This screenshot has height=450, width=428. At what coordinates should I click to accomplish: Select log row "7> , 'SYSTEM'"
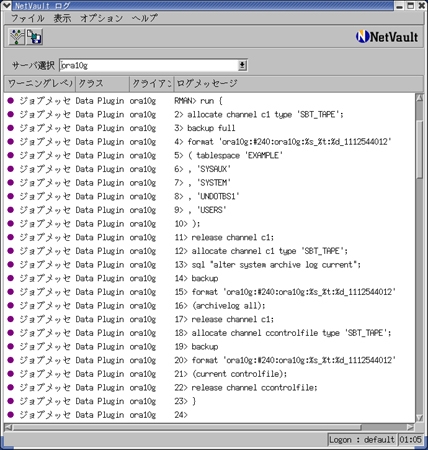pos(210,183)
